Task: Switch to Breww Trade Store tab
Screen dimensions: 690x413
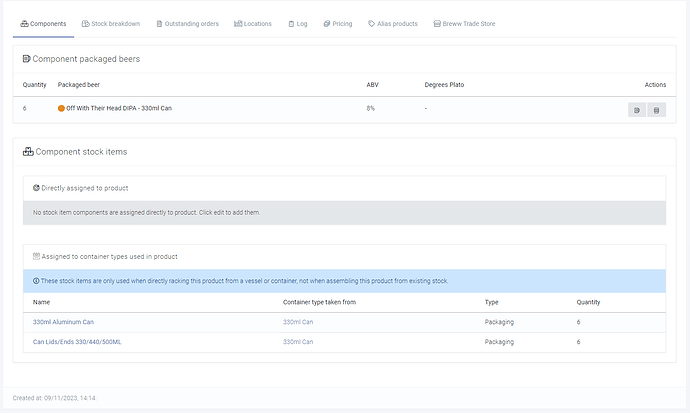Action: [463, 23]
